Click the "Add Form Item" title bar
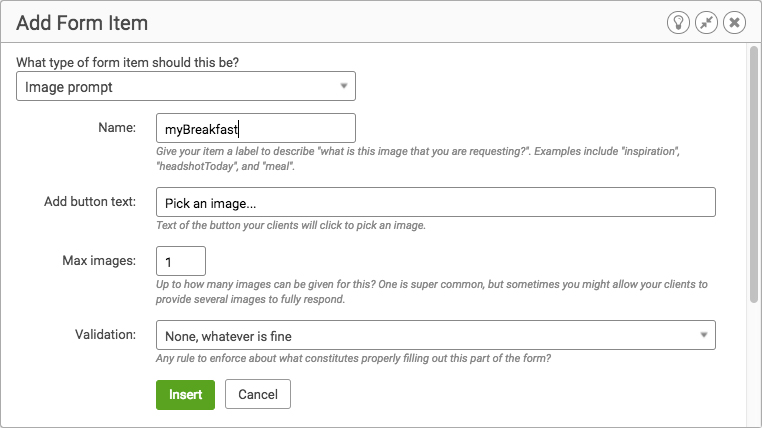Image resolution: width=762 pixels, height=428 pixels. click(x=82, y=23)
